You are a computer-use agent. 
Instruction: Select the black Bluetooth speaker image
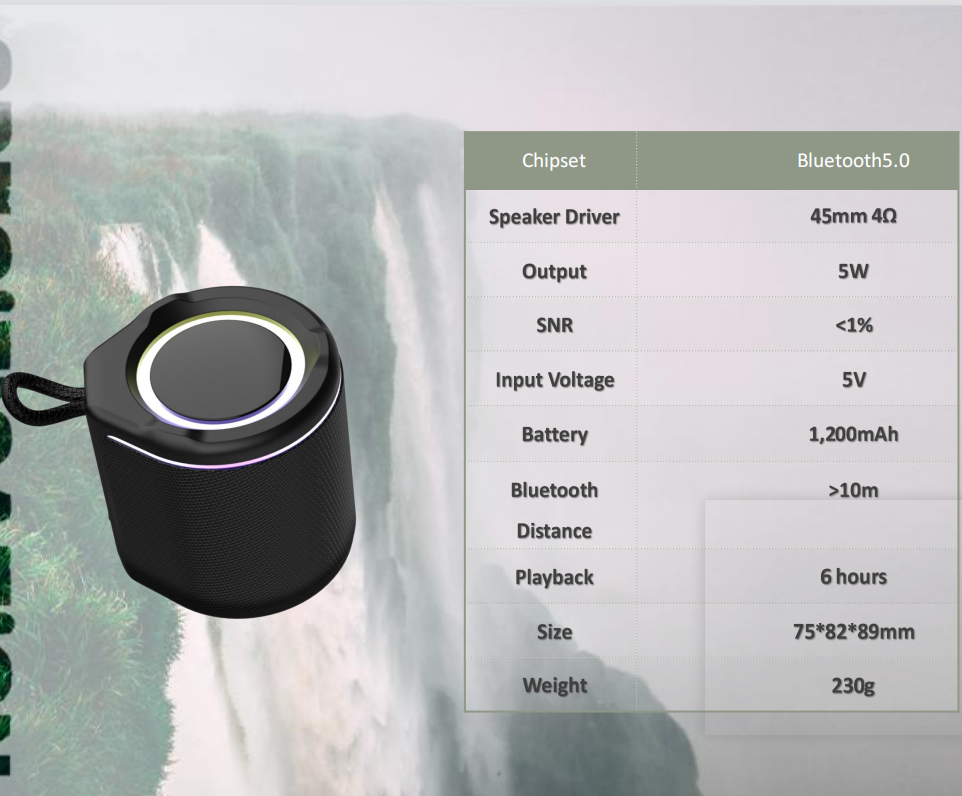click(x=178, y=451)
